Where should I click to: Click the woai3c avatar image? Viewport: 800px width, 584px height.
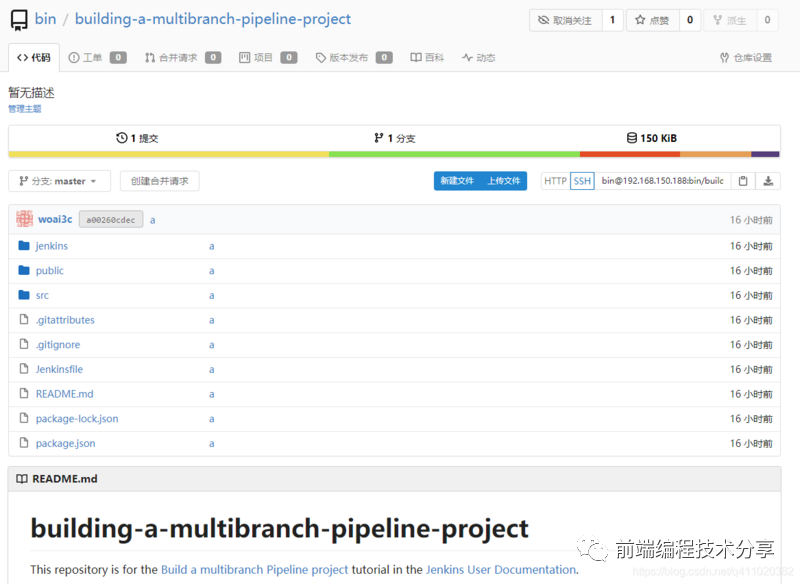pyautogui.click(x=24, y=219)
